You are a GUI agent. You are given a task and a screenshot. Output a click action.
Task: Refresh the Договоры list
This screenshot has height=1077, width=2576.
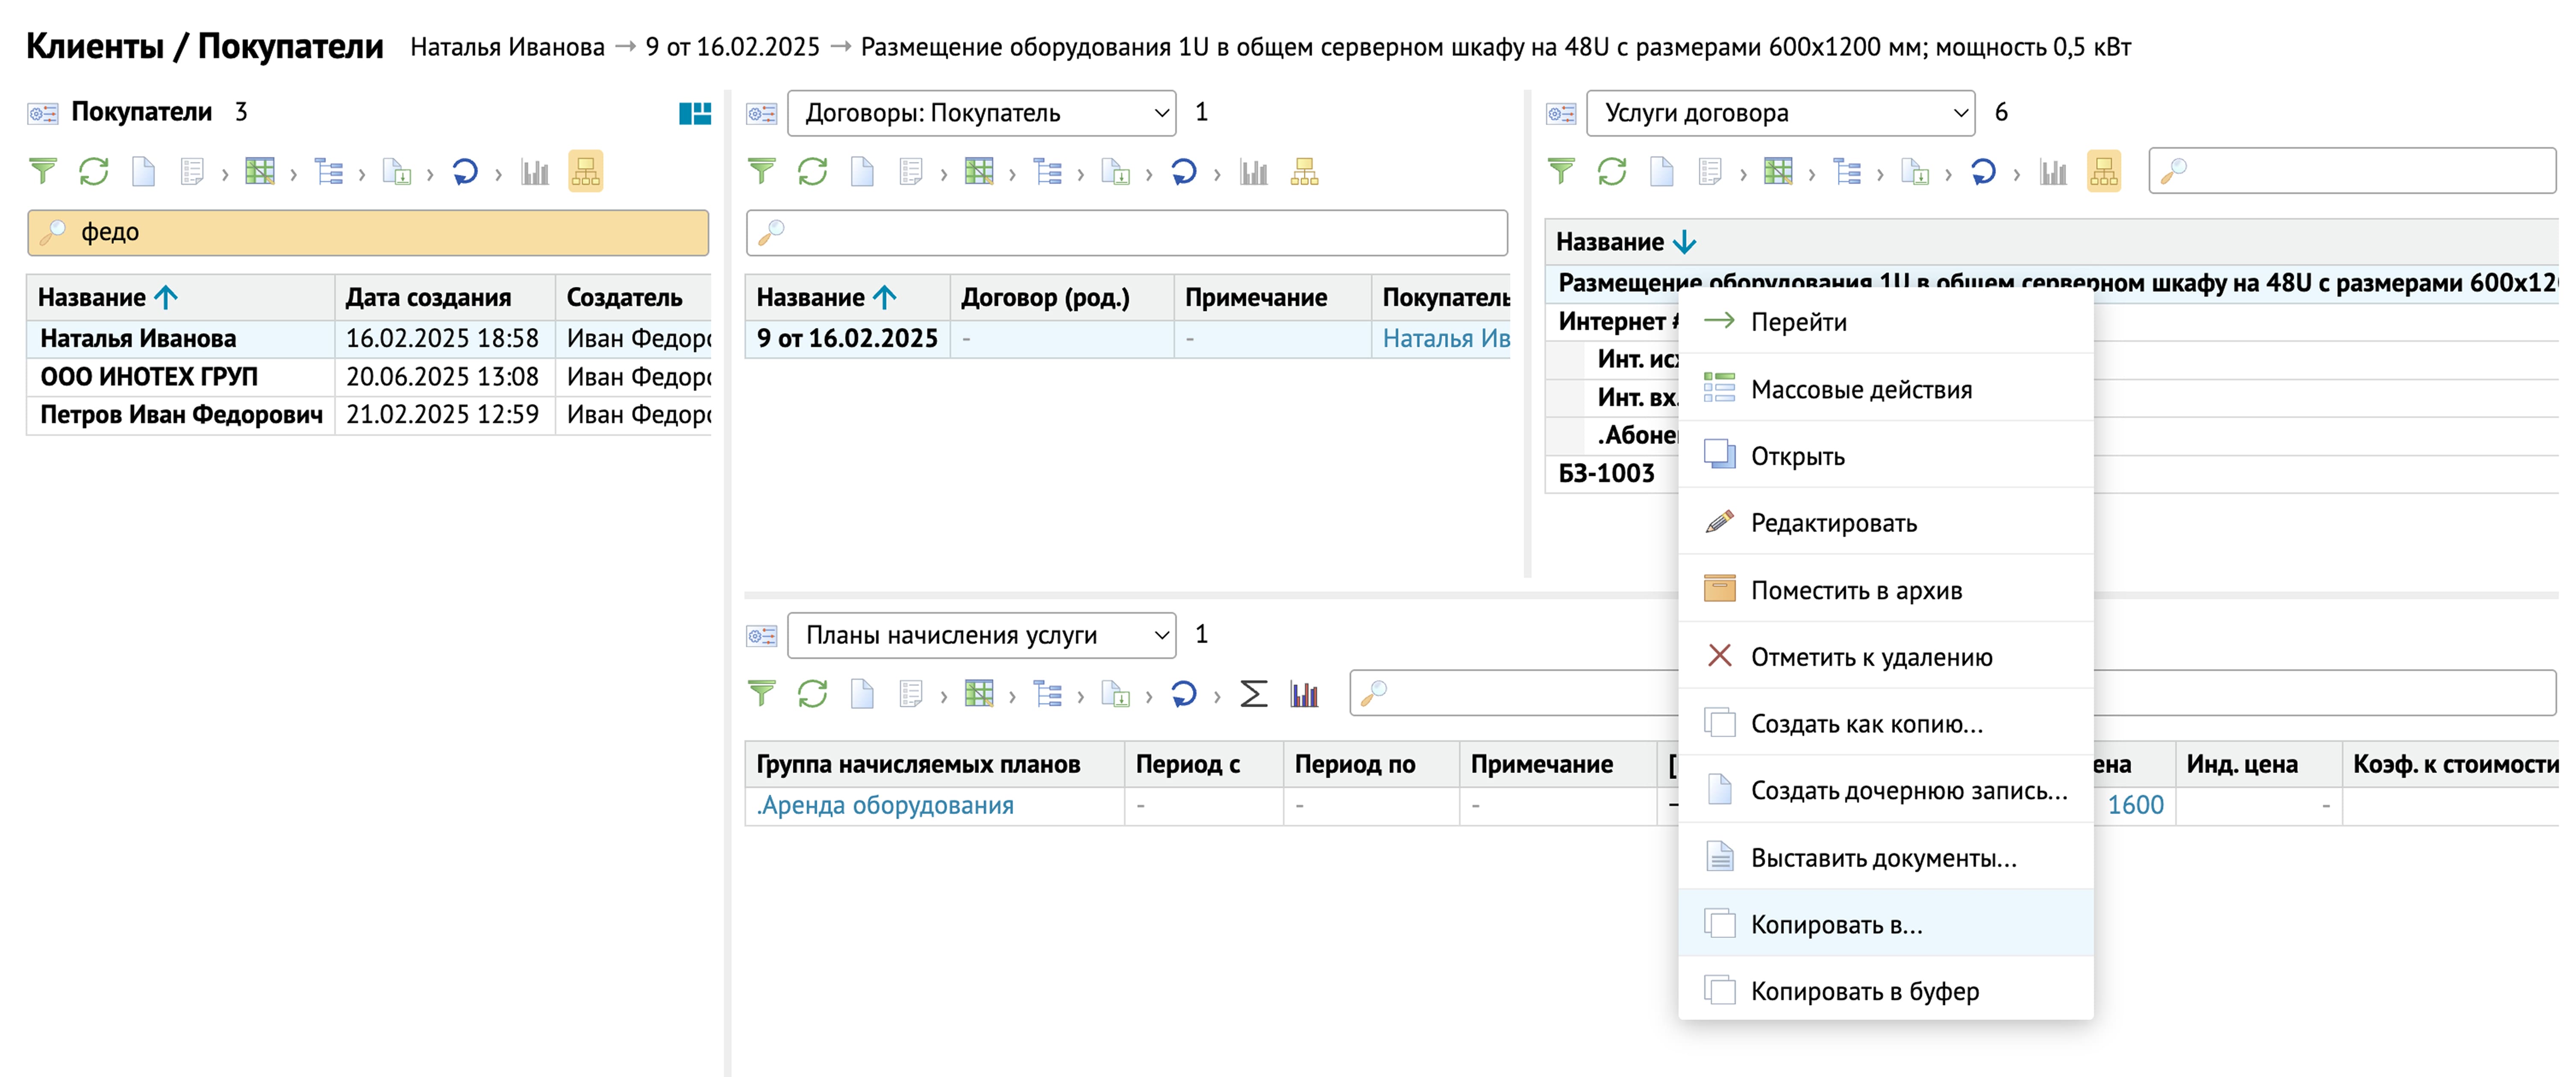click(x=813, y=172)
